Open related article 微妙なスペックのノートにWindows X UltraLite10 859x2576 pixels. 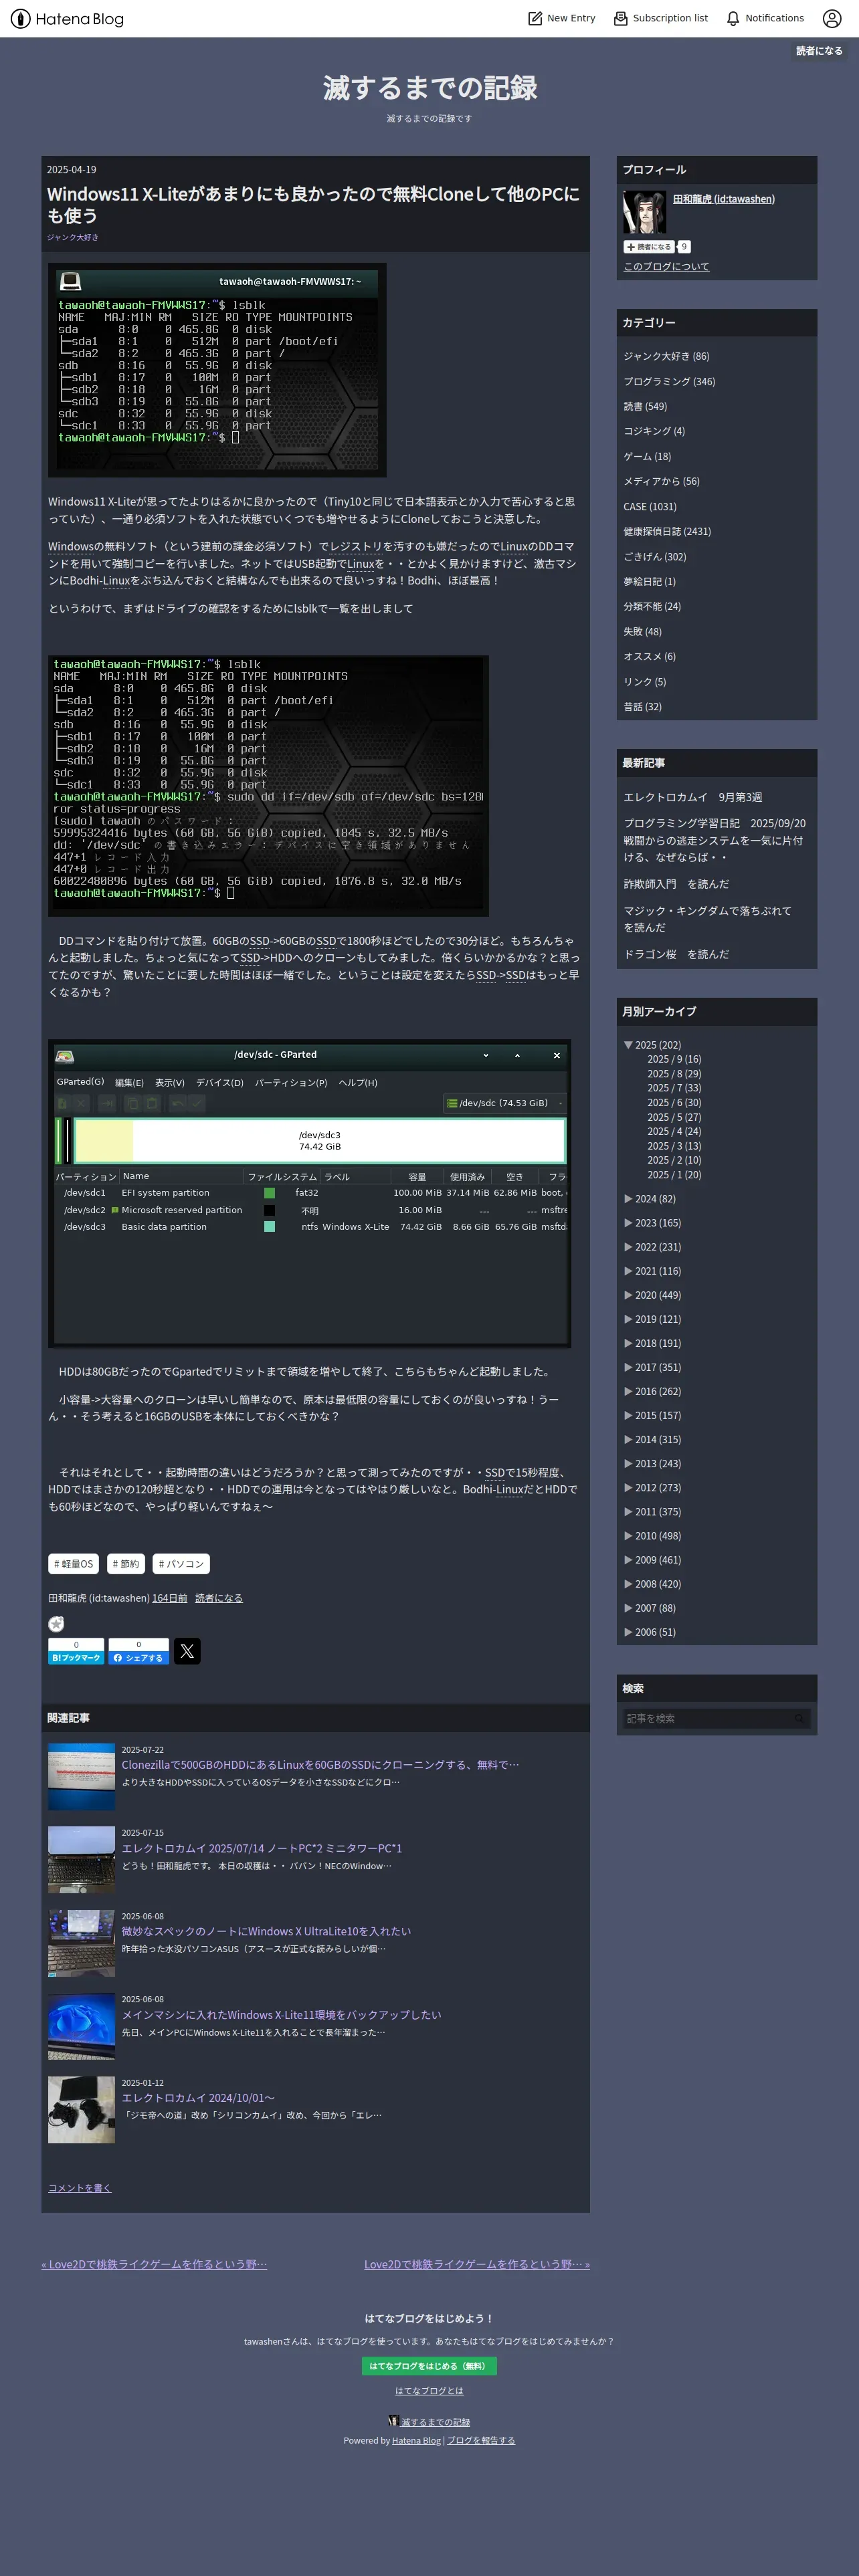click(266, 1931)
